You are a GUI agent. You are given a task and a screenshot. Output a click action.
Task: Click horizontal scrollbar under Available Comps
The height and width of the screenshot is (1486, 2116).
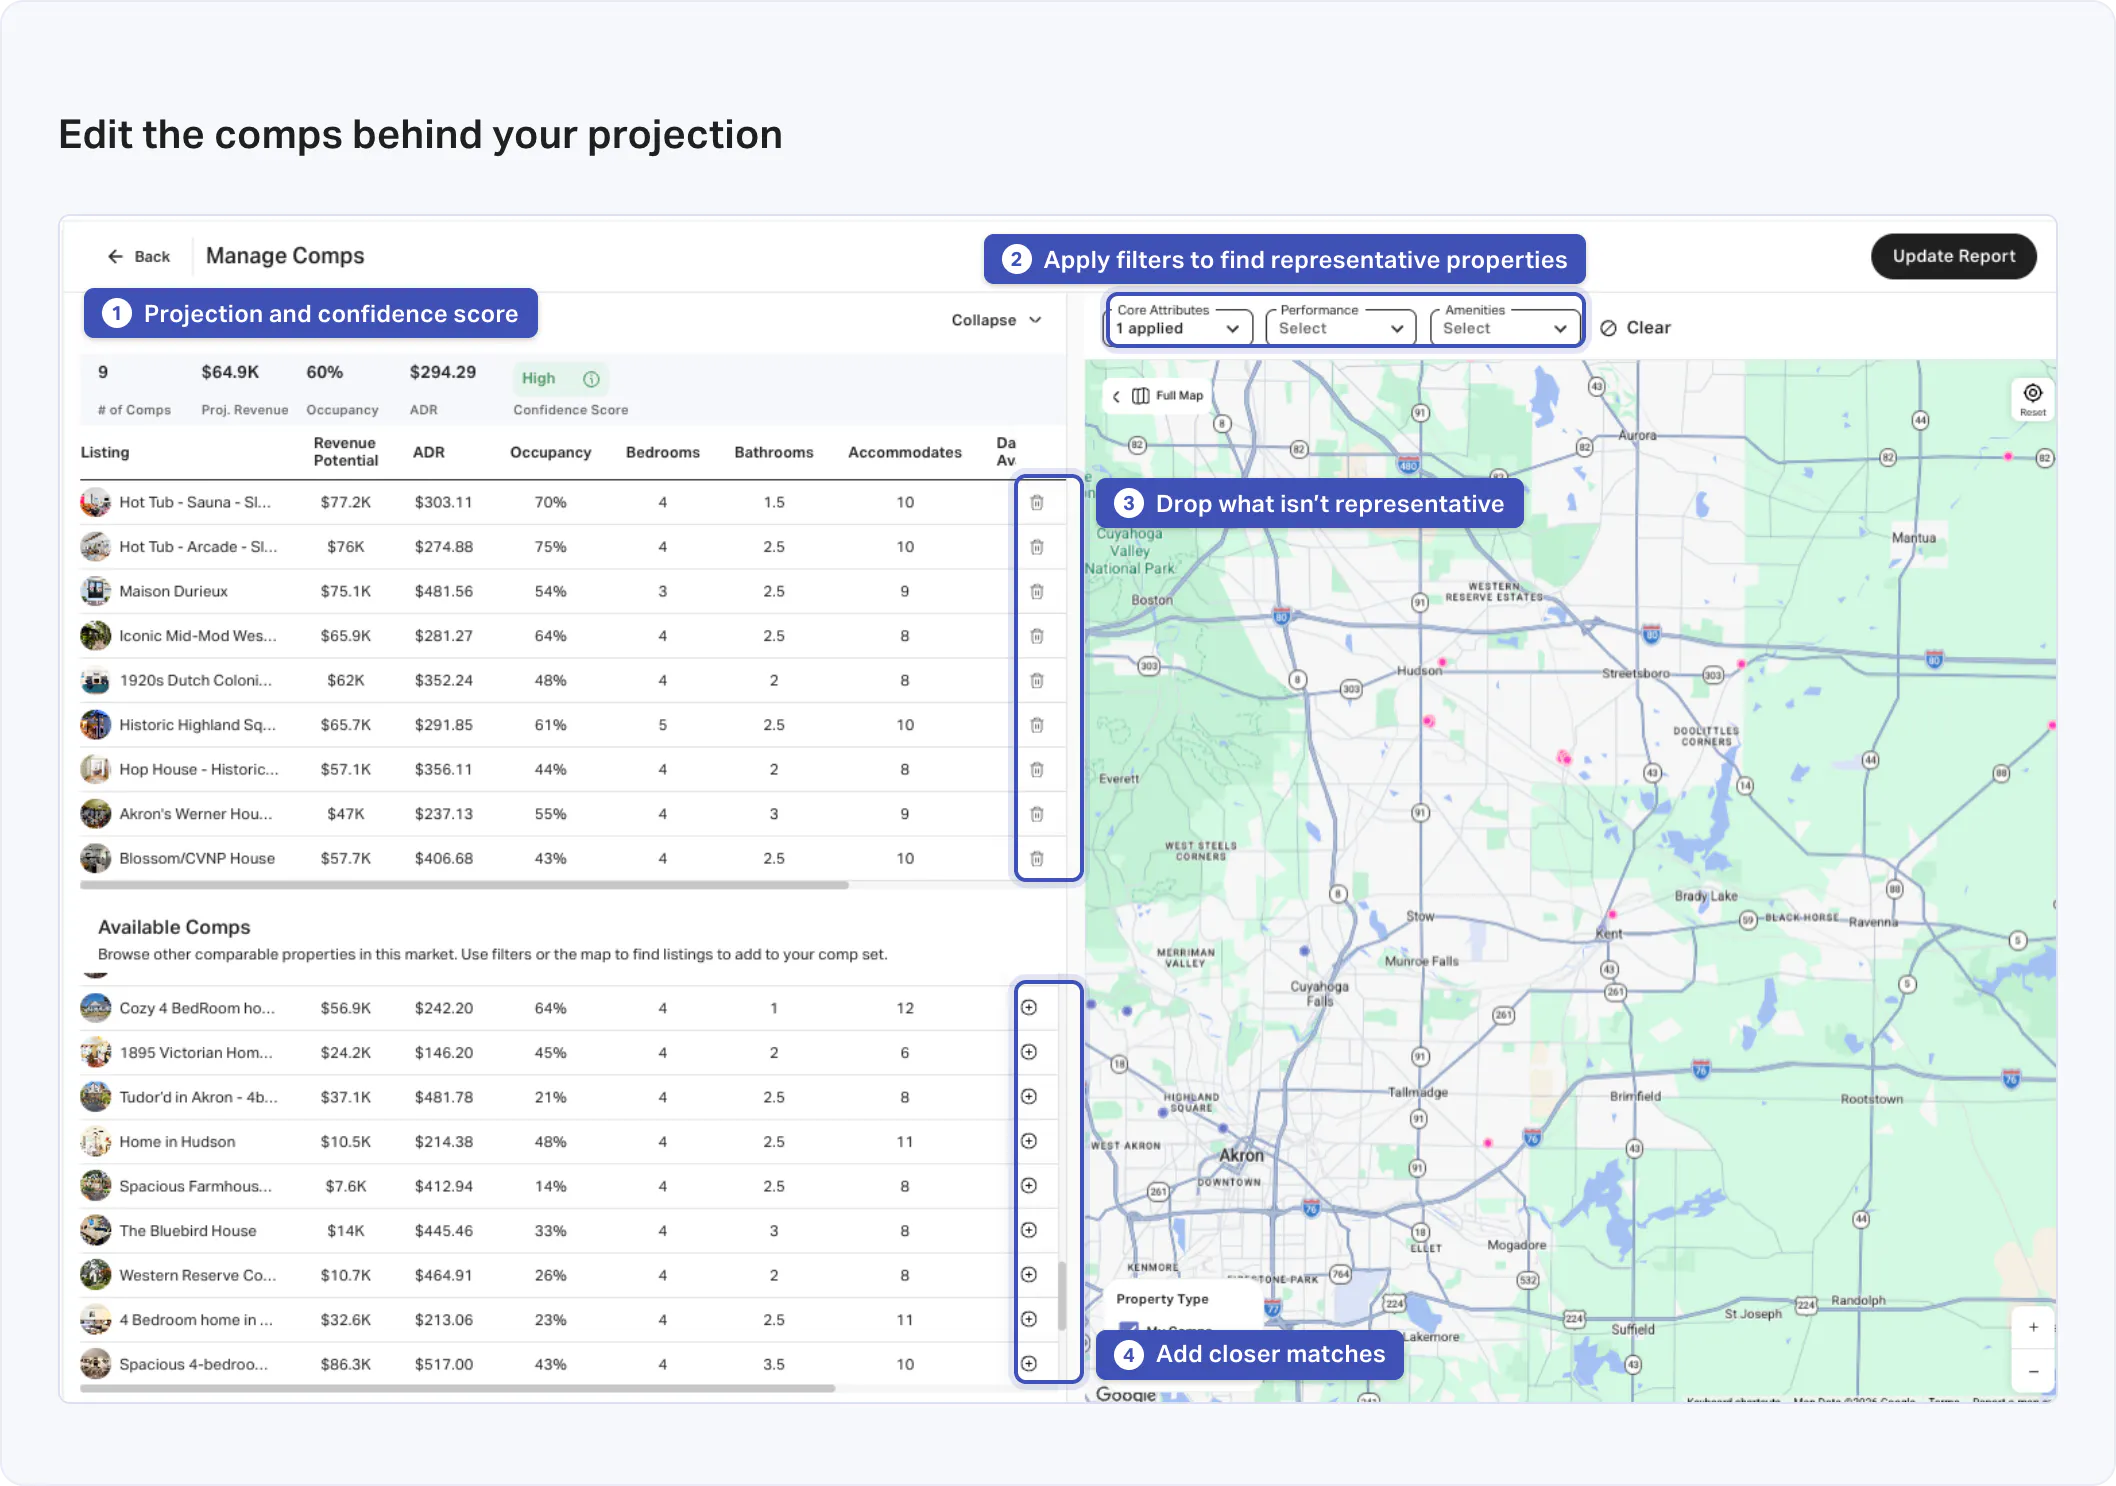[x=457, y=1388]
